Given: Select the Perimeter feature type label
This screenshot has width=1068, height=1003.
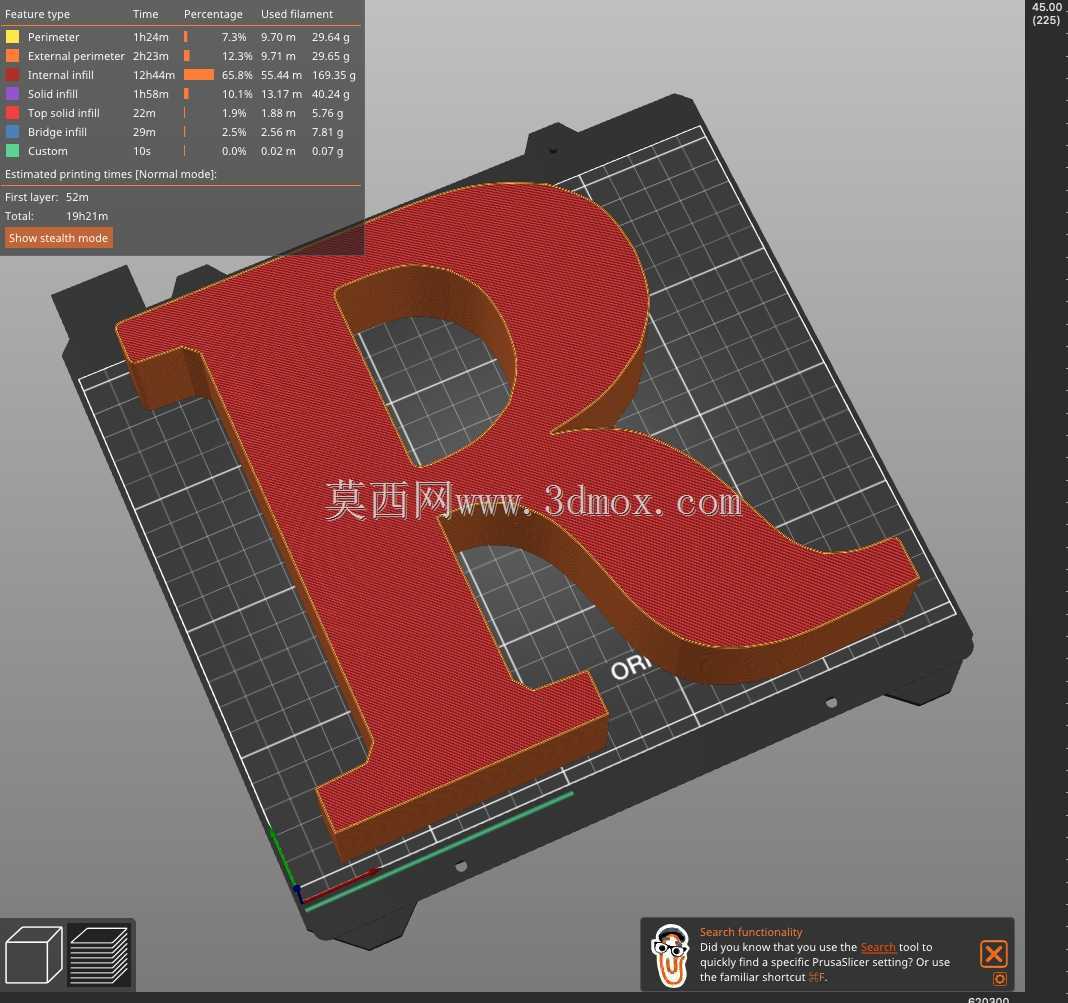Looking at the screenshot, I should pos(54,37).
